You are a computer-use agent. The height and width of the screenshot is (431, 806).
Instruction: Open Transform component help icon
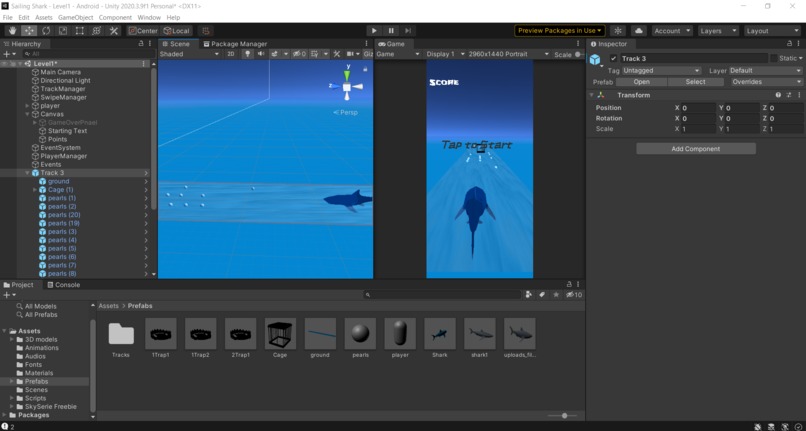pyautogui.click(x=778, y=95)
